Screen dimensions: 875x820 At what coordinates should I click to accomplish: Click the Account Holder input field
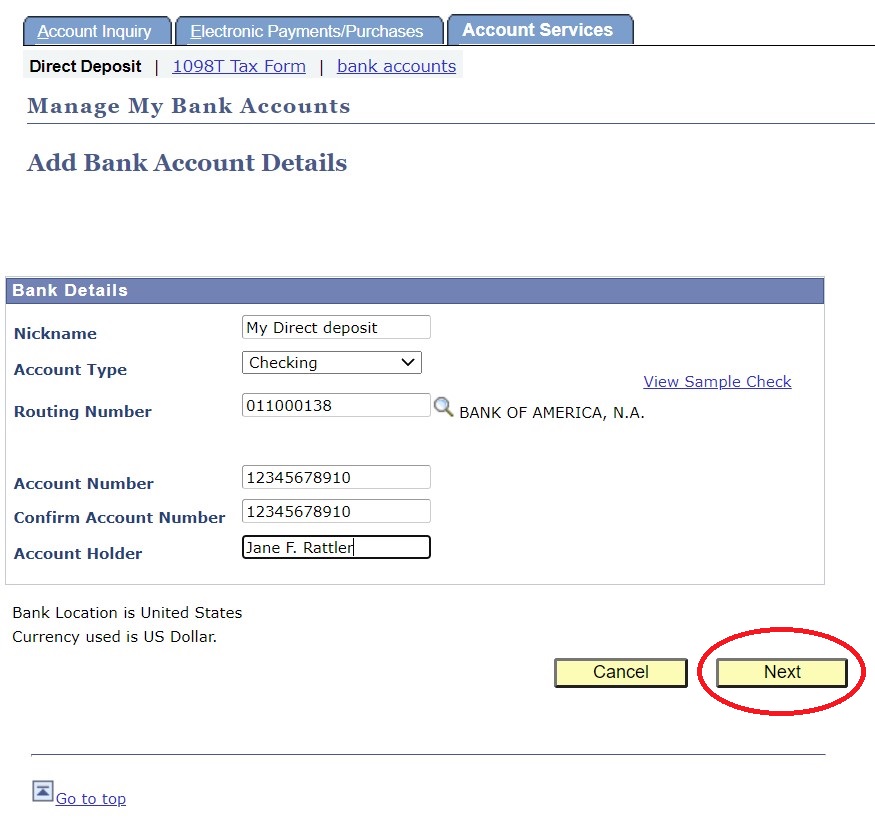336,547
